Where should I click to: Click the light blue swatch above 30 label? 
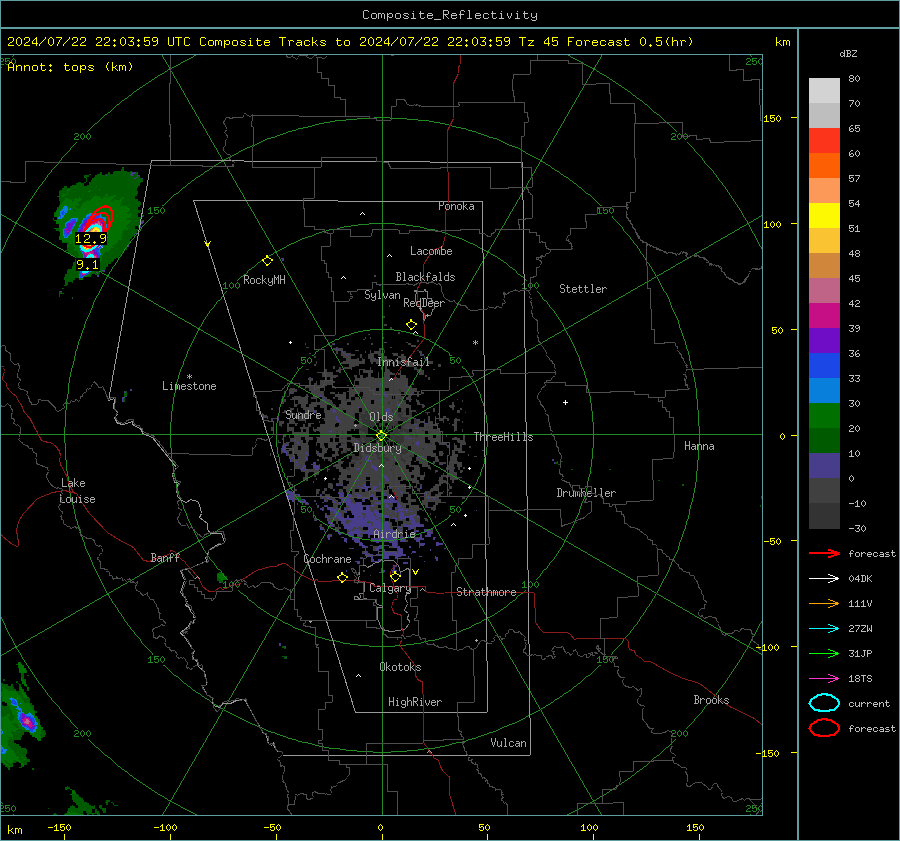point(824,390)
